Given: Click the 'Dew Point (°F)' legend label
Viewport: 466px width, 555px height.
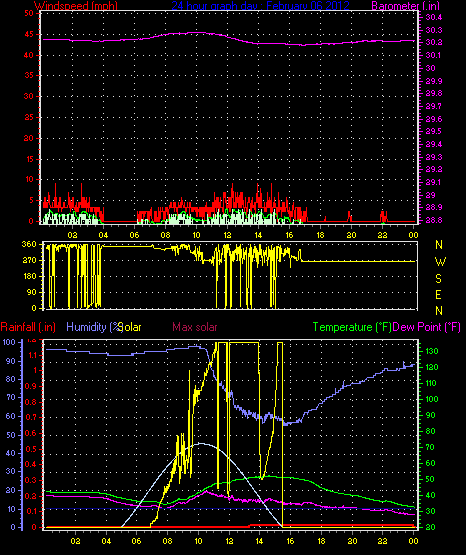Looking at the screenshot, I should (x=427, y=327).
